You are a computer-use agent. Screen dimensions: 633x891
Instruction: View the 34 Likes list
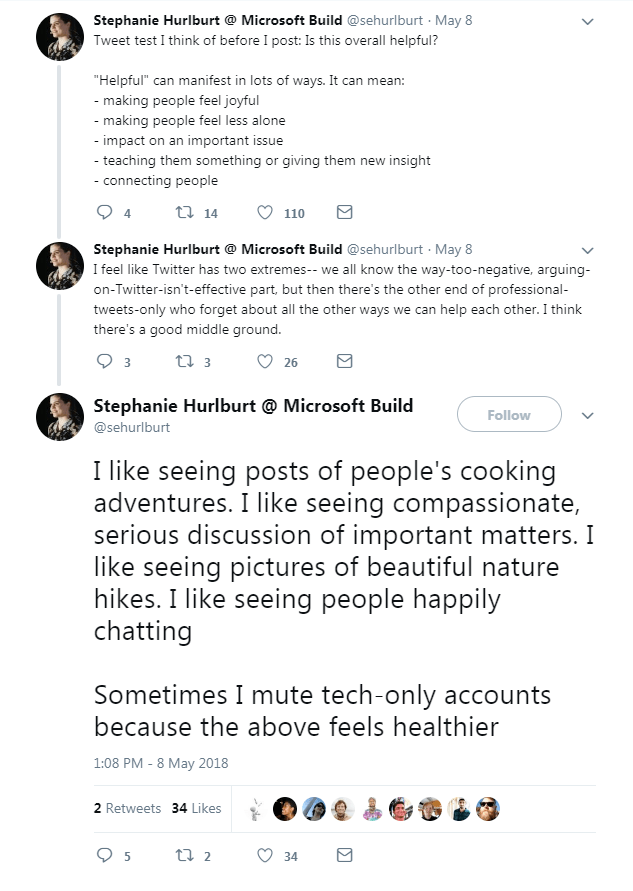pyautogui.click(x=196, y=808)
